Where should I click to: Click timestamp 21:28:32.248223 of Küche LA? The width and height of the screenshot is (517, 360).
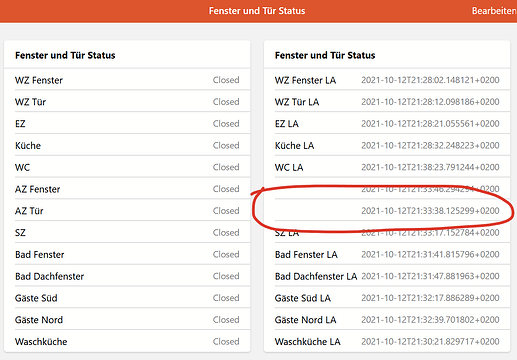point(430,145)
